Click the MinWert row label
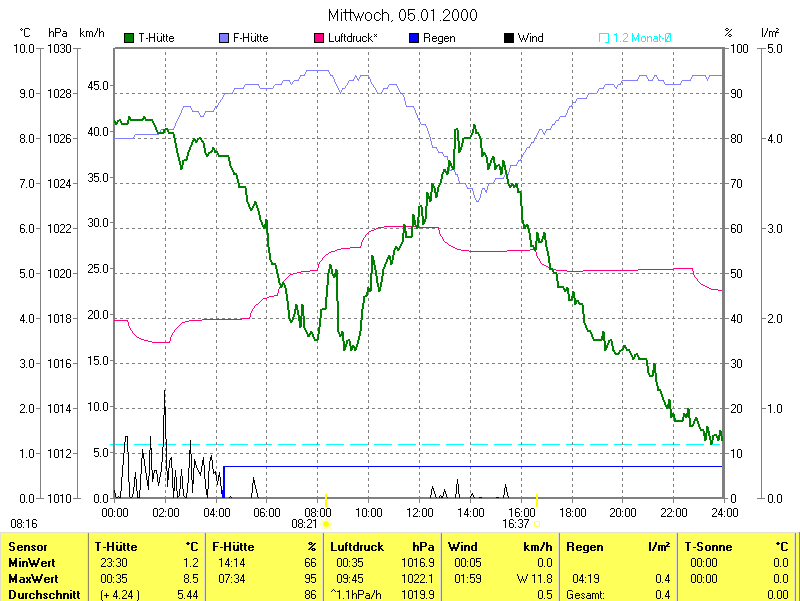The image size is (800, 601). (x=32, y=563)
